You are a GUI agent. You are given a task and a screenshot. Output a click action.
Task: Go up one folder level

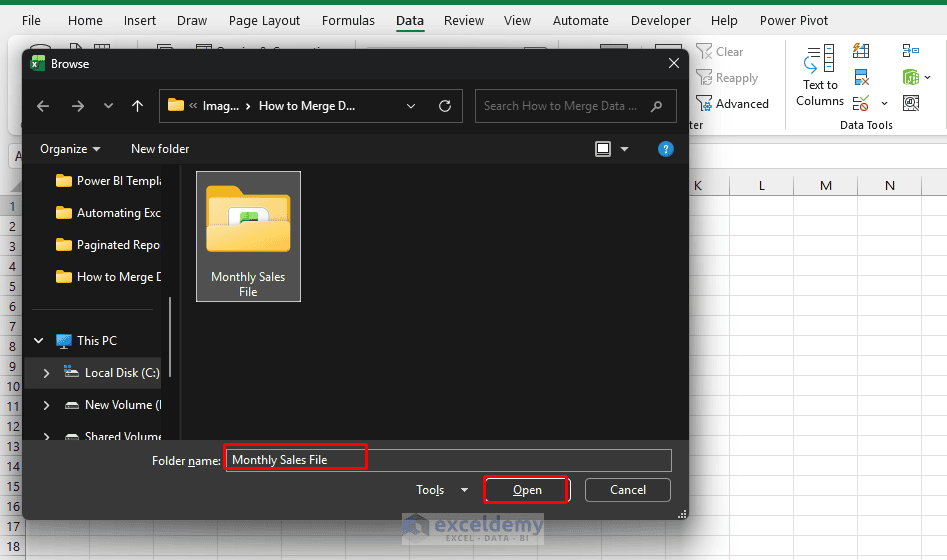(x=138, y=106)
